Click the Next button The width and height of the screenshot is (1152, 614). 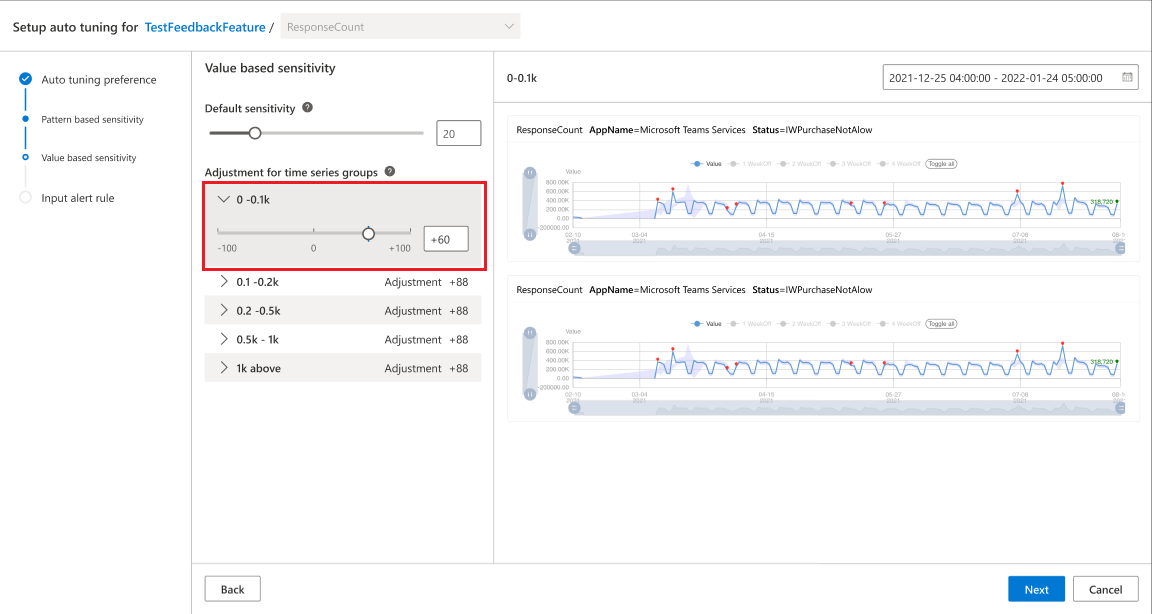(1036, 589)
